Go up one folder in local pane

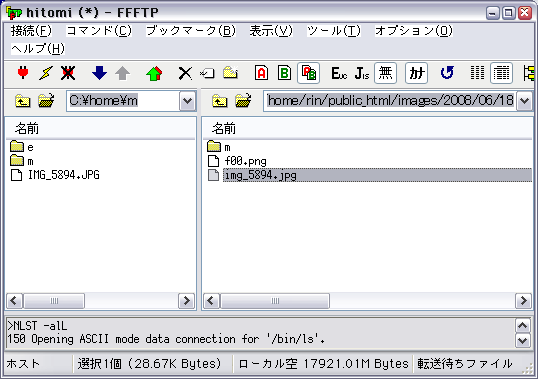click(x=23, y=101)
